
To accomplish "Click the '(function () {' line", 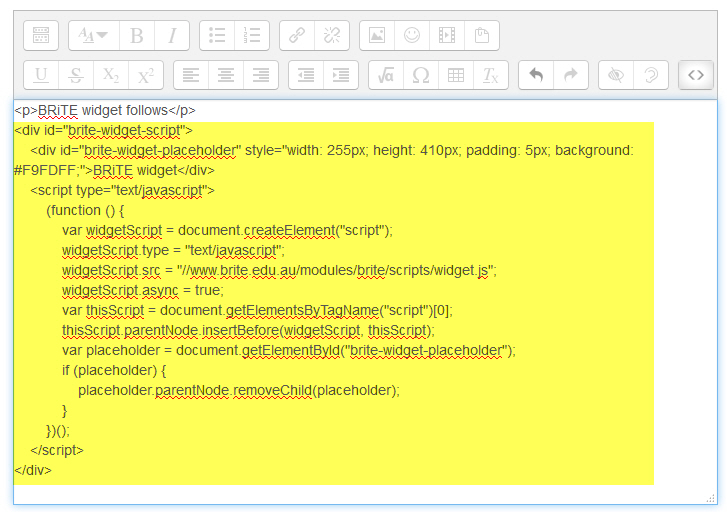I will pos(85,211).
